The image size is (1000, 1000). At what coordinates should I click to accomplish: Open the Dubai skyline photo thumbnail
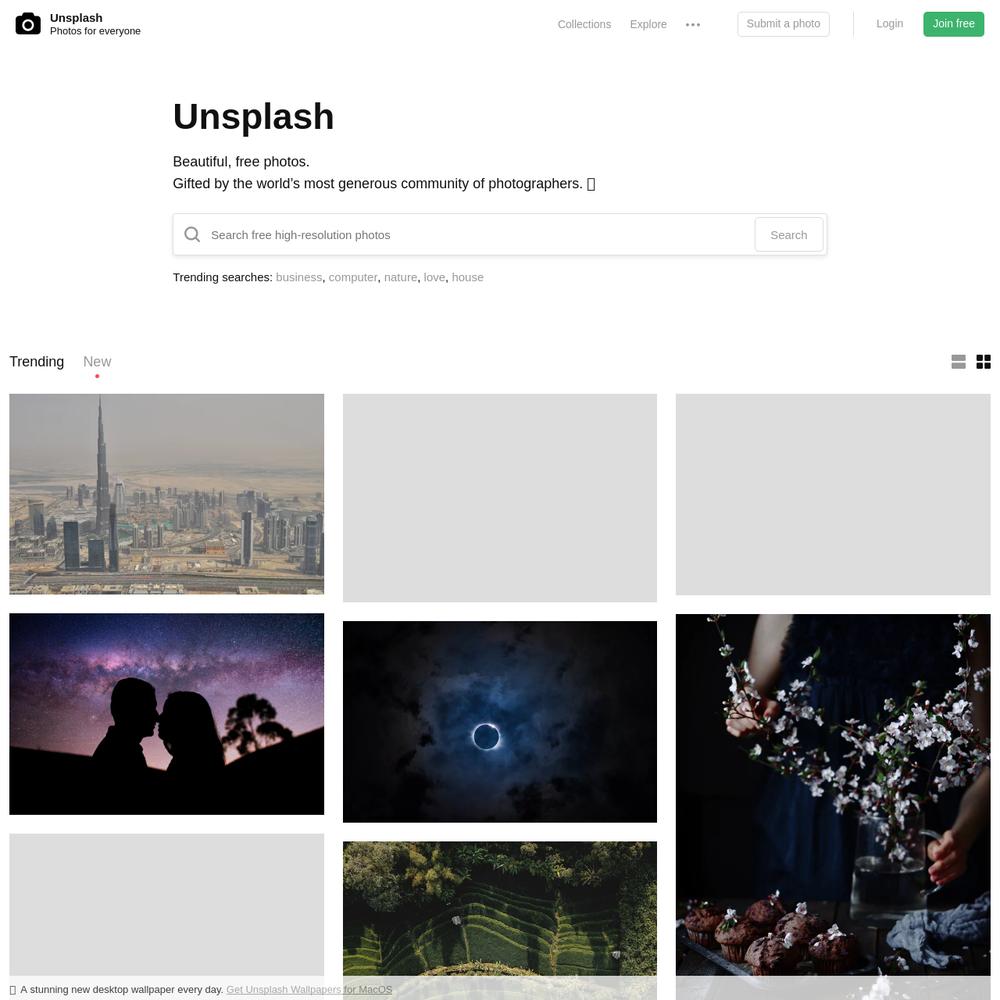coord(166,494)
